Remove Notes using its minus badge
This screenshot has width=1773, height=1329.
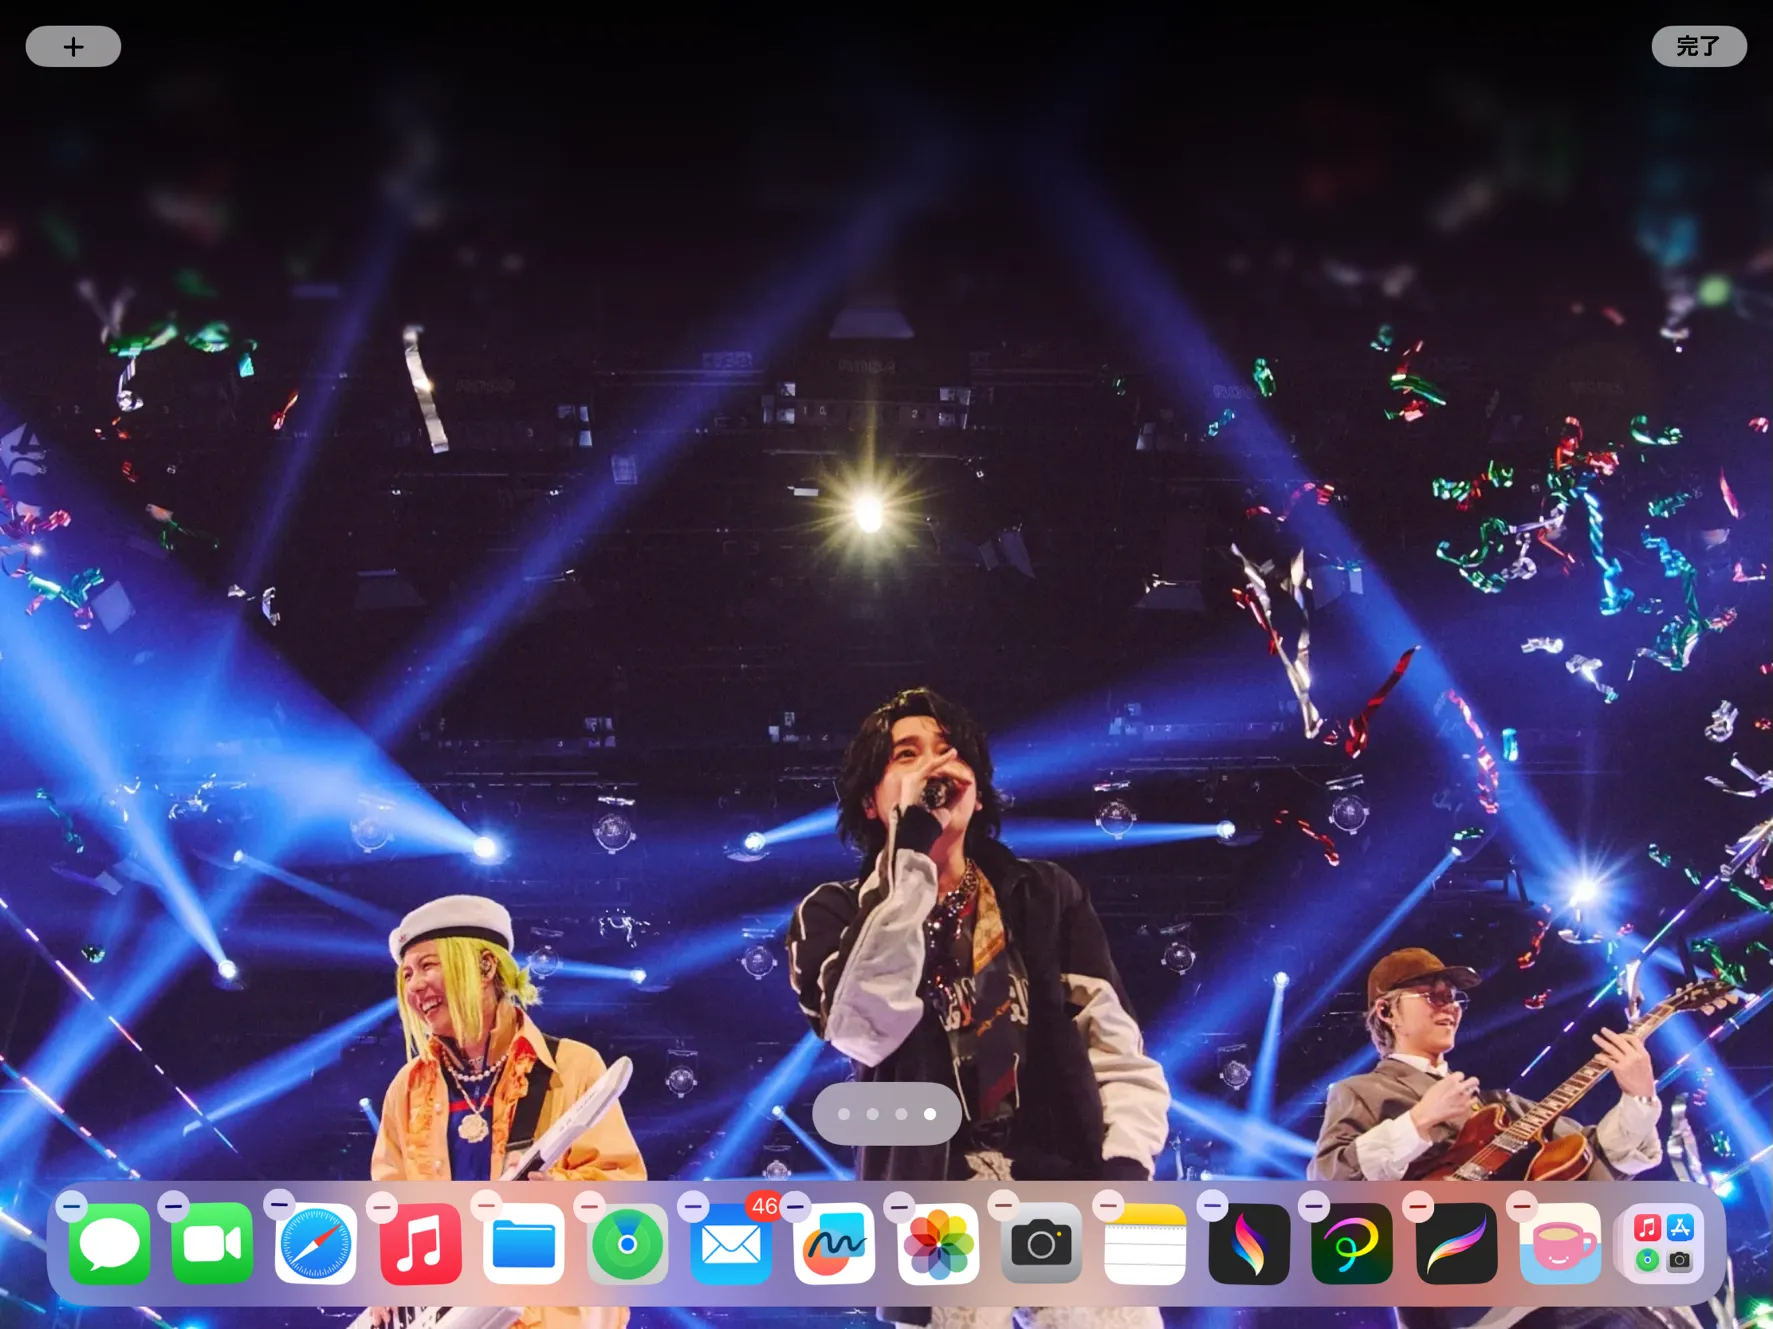[x=1108, y=1206]
